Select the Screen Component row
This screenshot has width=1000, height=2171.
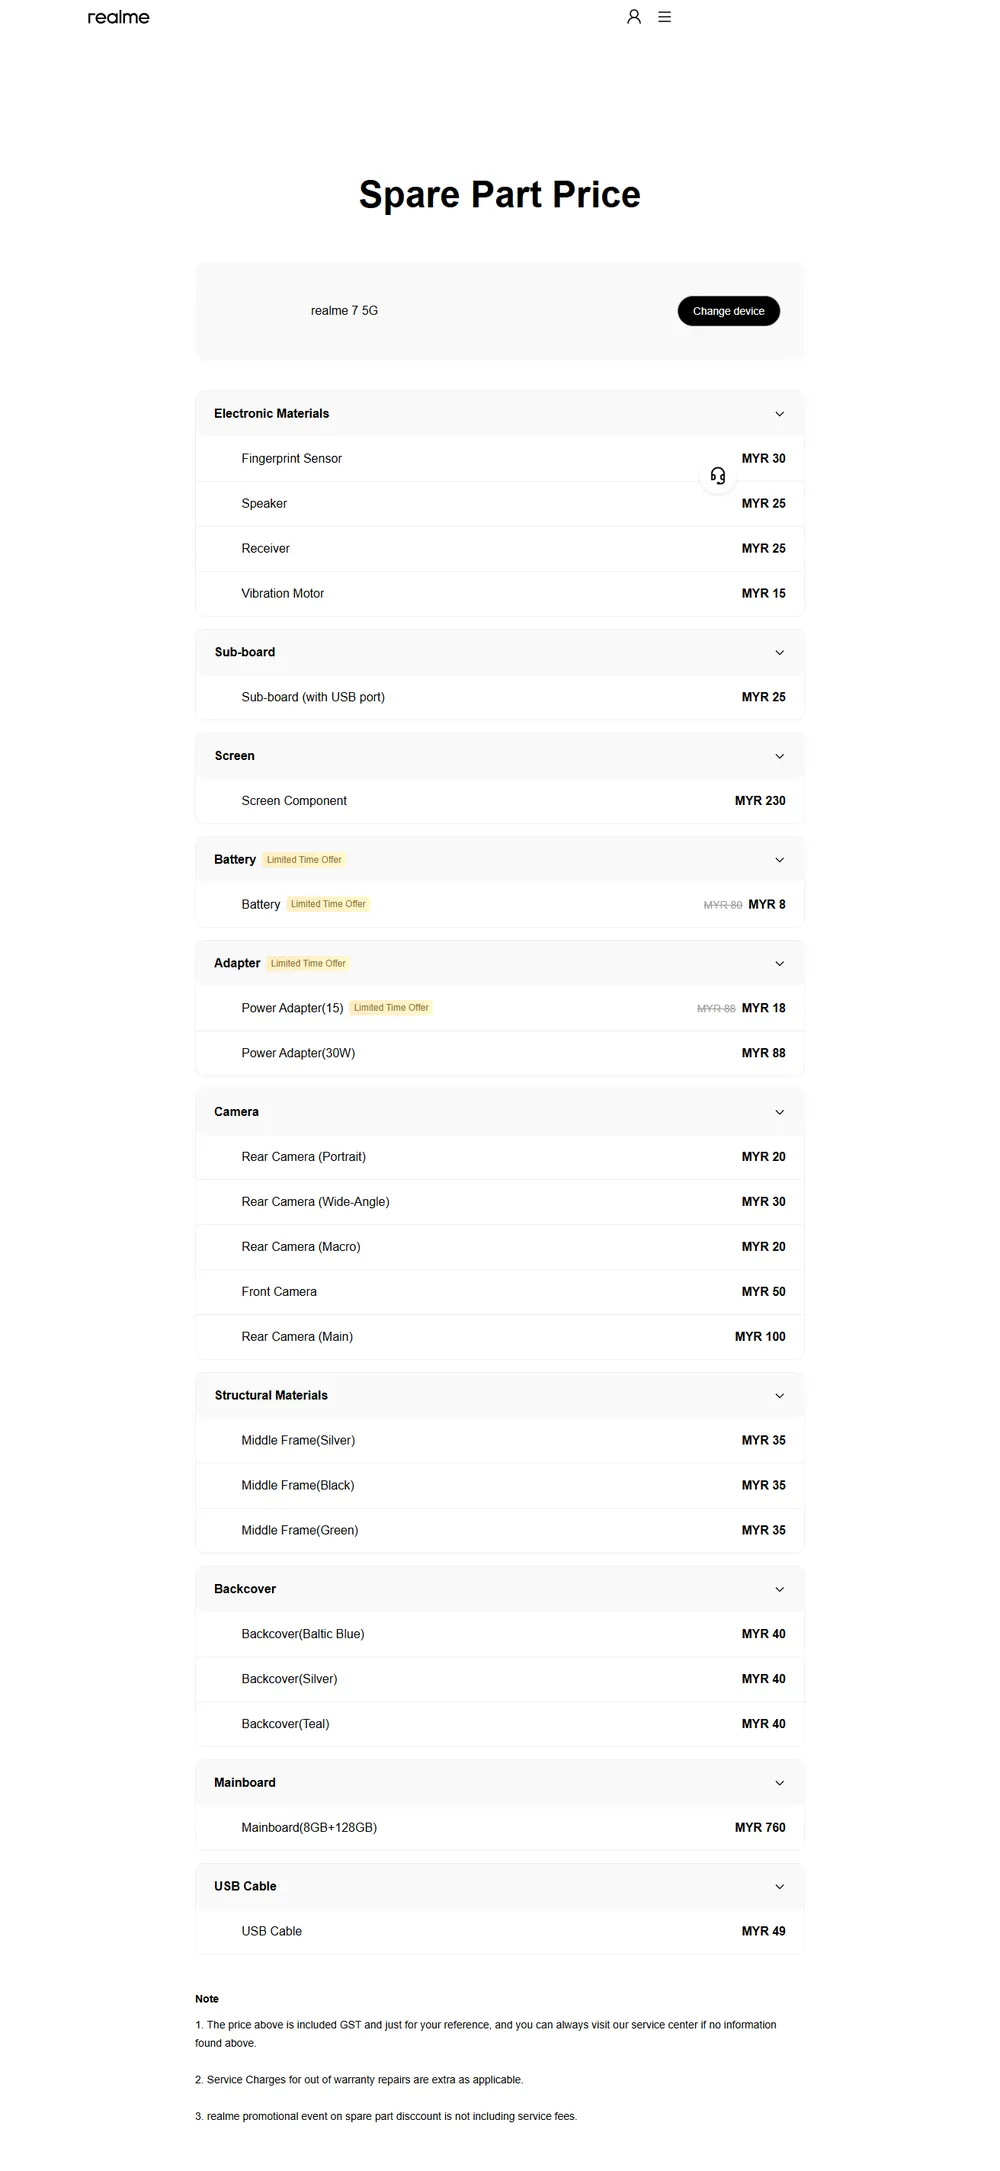tap(500, 801)
